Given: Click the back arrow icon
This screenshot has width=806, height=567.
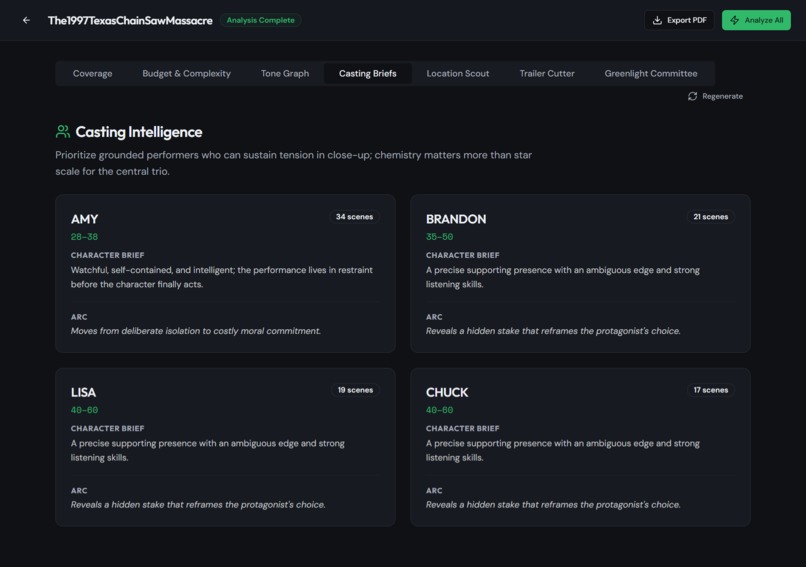Looking at the screenshot, I should 26,20.
